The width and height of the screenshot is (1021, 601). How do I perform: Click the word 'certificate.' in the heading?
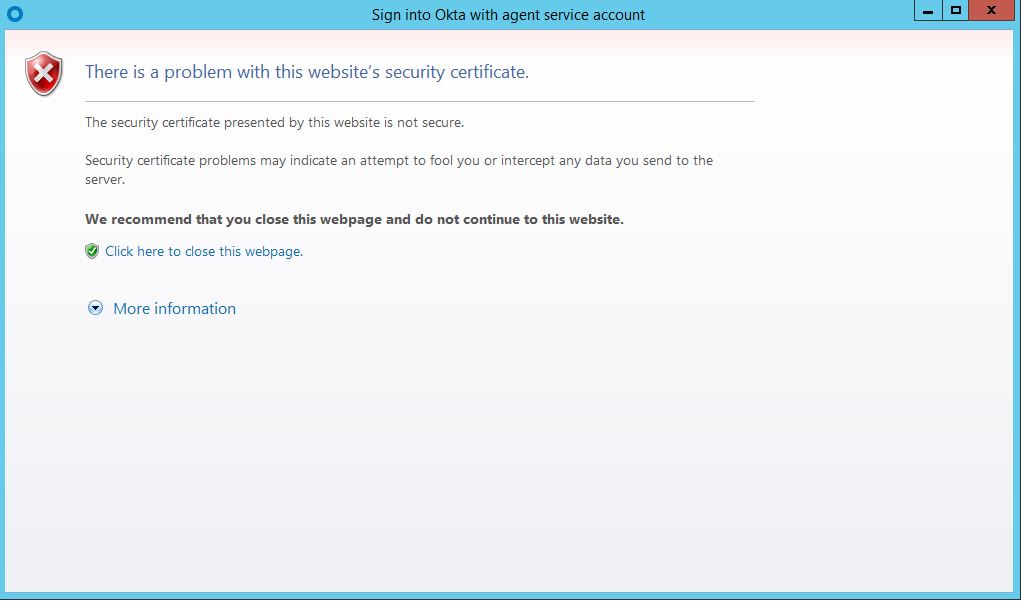[x=489, y=72]
